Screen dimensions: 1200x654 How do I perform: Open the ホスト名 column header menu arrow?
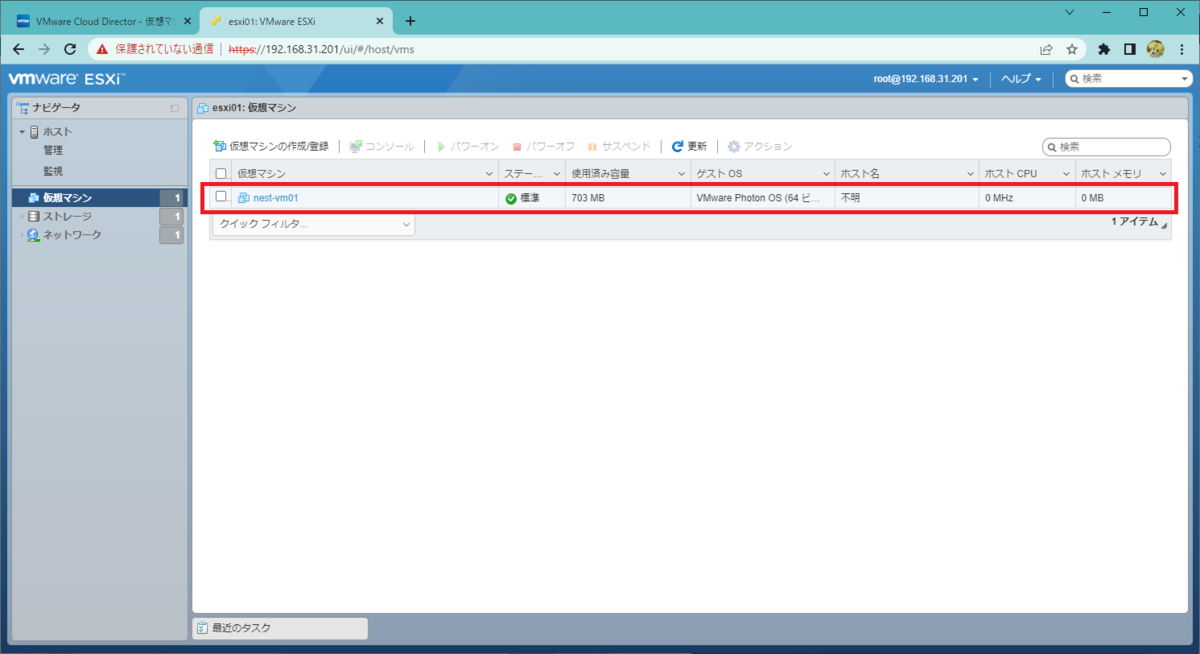(x=970, y=174)
